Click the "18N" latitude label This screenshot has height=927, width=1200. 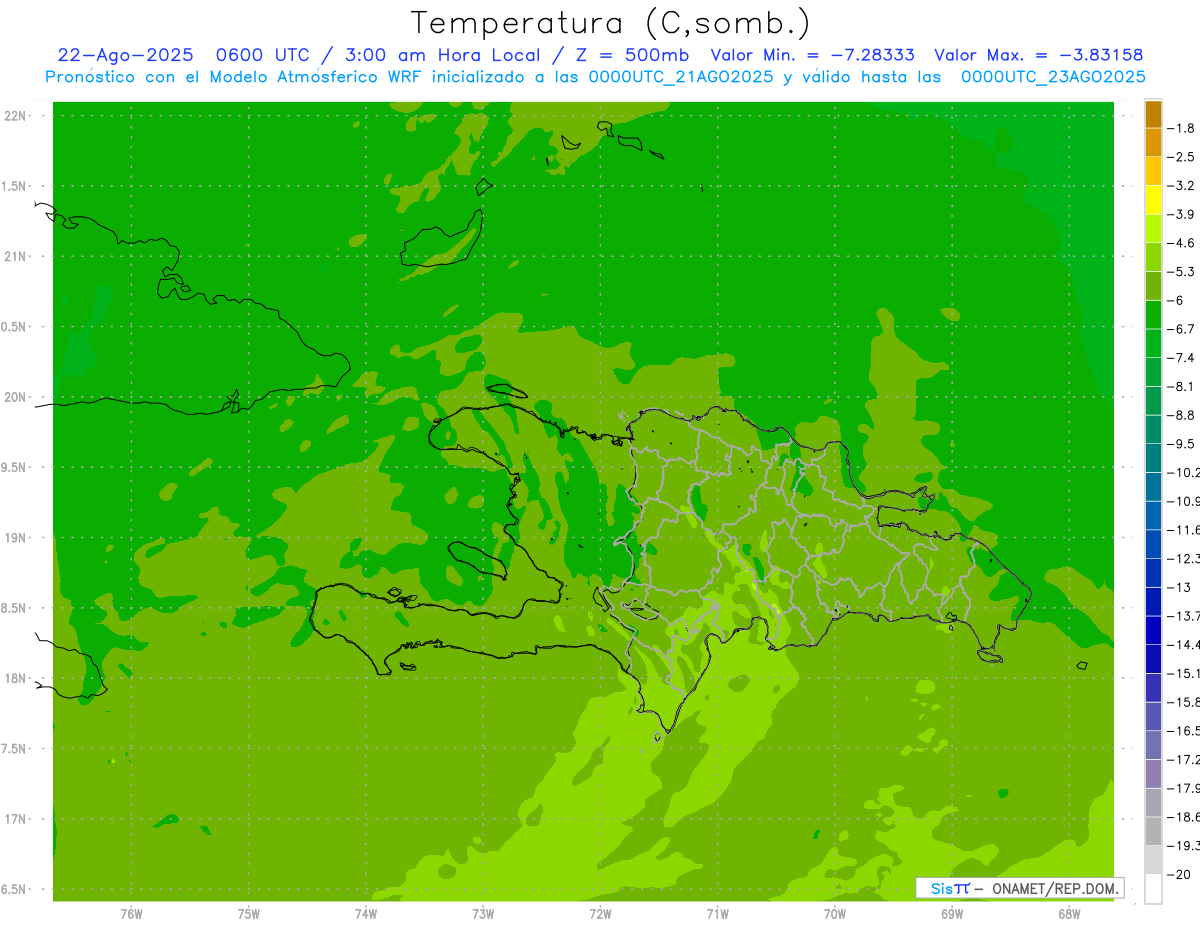[x=16, y=678]
